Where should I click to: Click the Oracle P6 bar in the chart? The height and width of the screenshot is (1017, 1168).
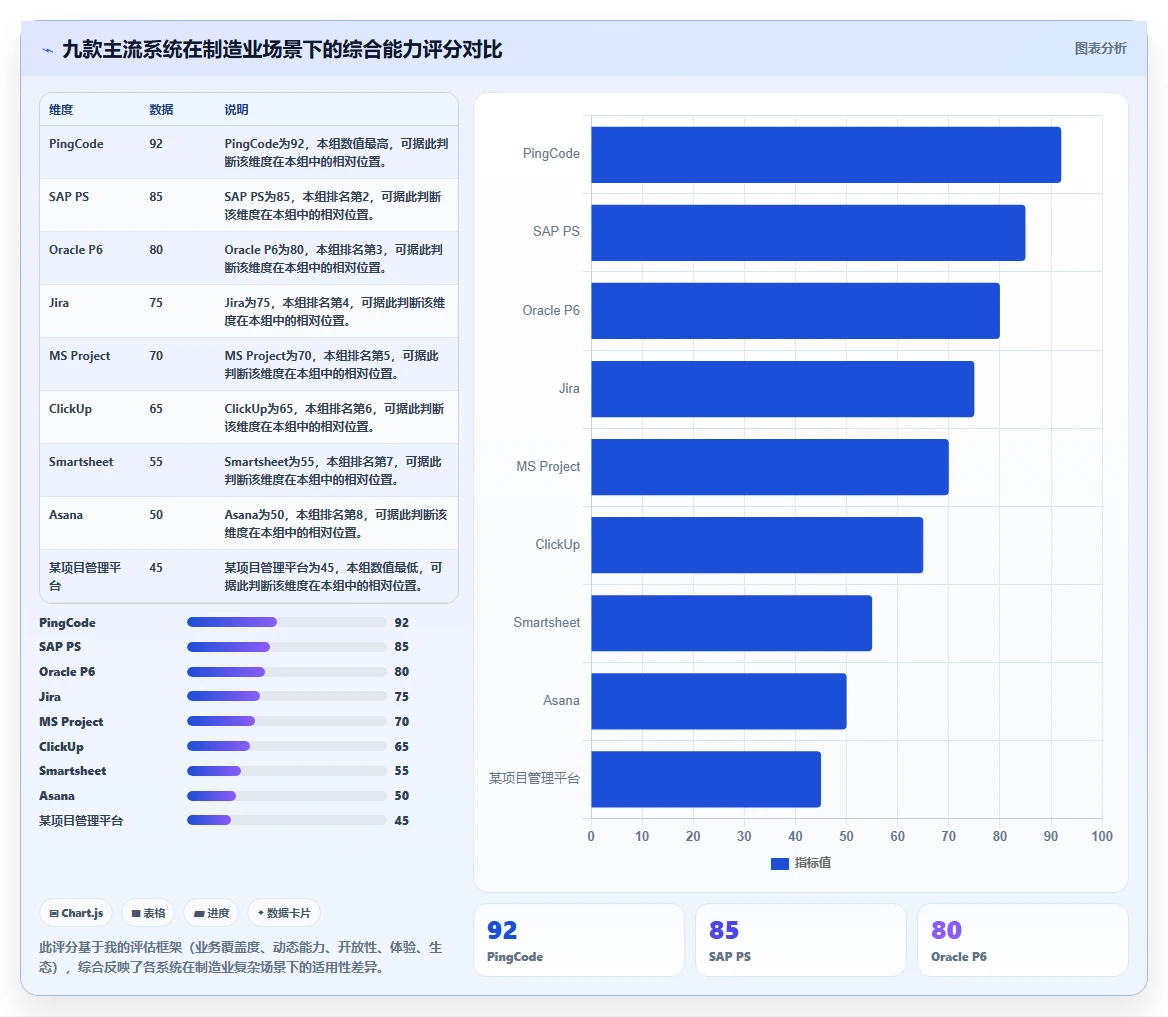(x=796, y=311)
